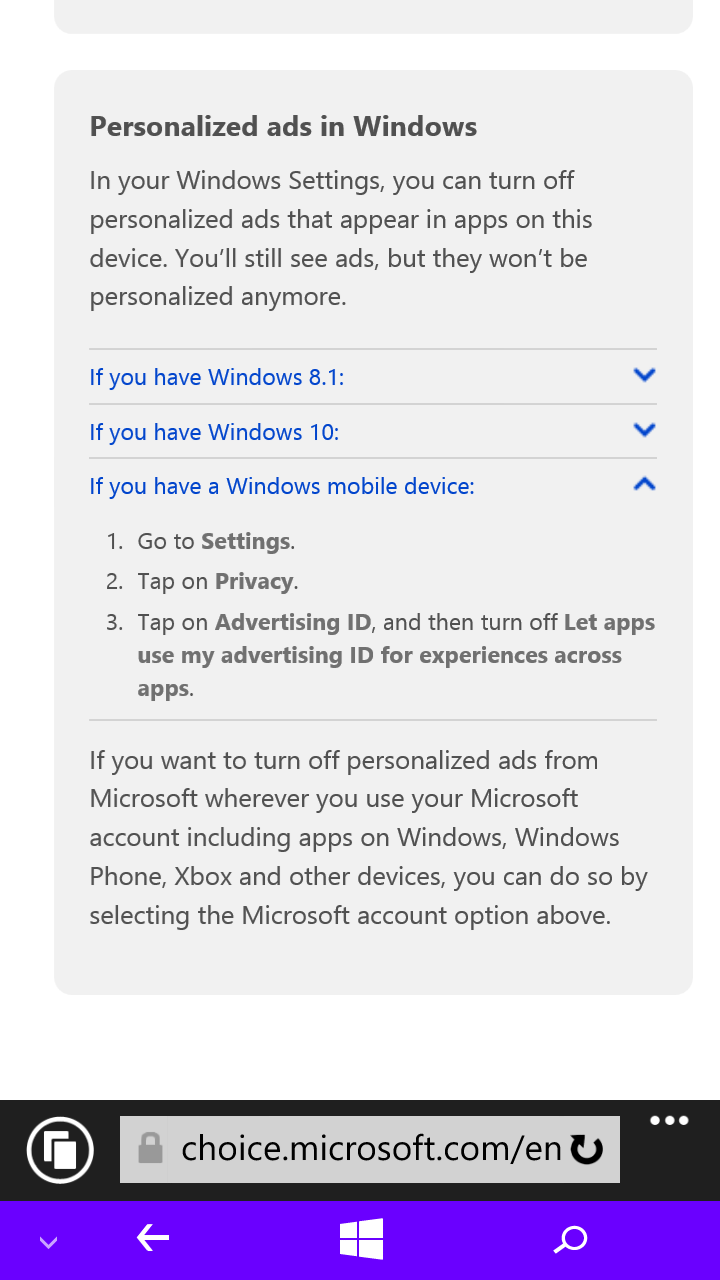Open the three-dots more menu
Screen dimensions: 720x1280
coord(669,1121)
